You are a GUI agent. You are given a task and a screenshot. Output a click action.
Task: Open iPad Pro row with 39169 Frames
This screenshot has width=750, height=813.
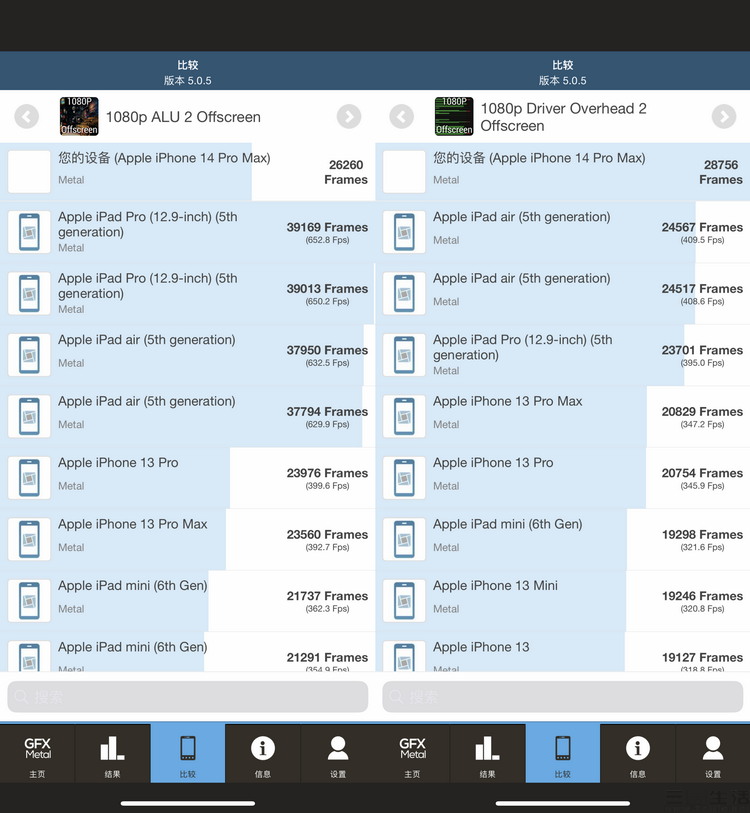(x=188, y=232)
